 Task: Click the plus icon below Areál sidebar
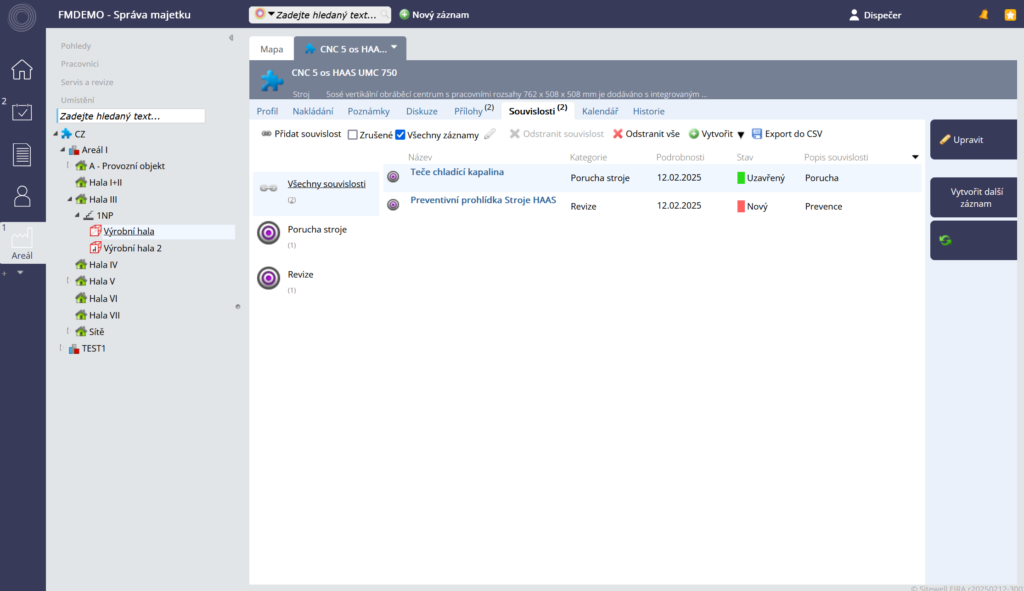(5, 273)
